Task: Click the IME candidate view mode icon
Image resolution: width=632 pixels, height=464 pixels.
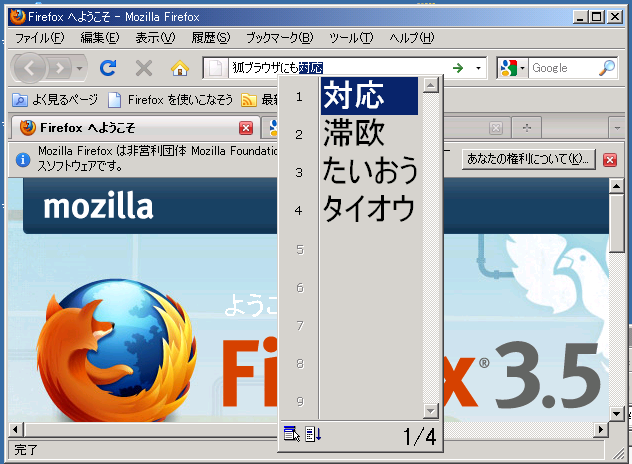Action: 291,434
